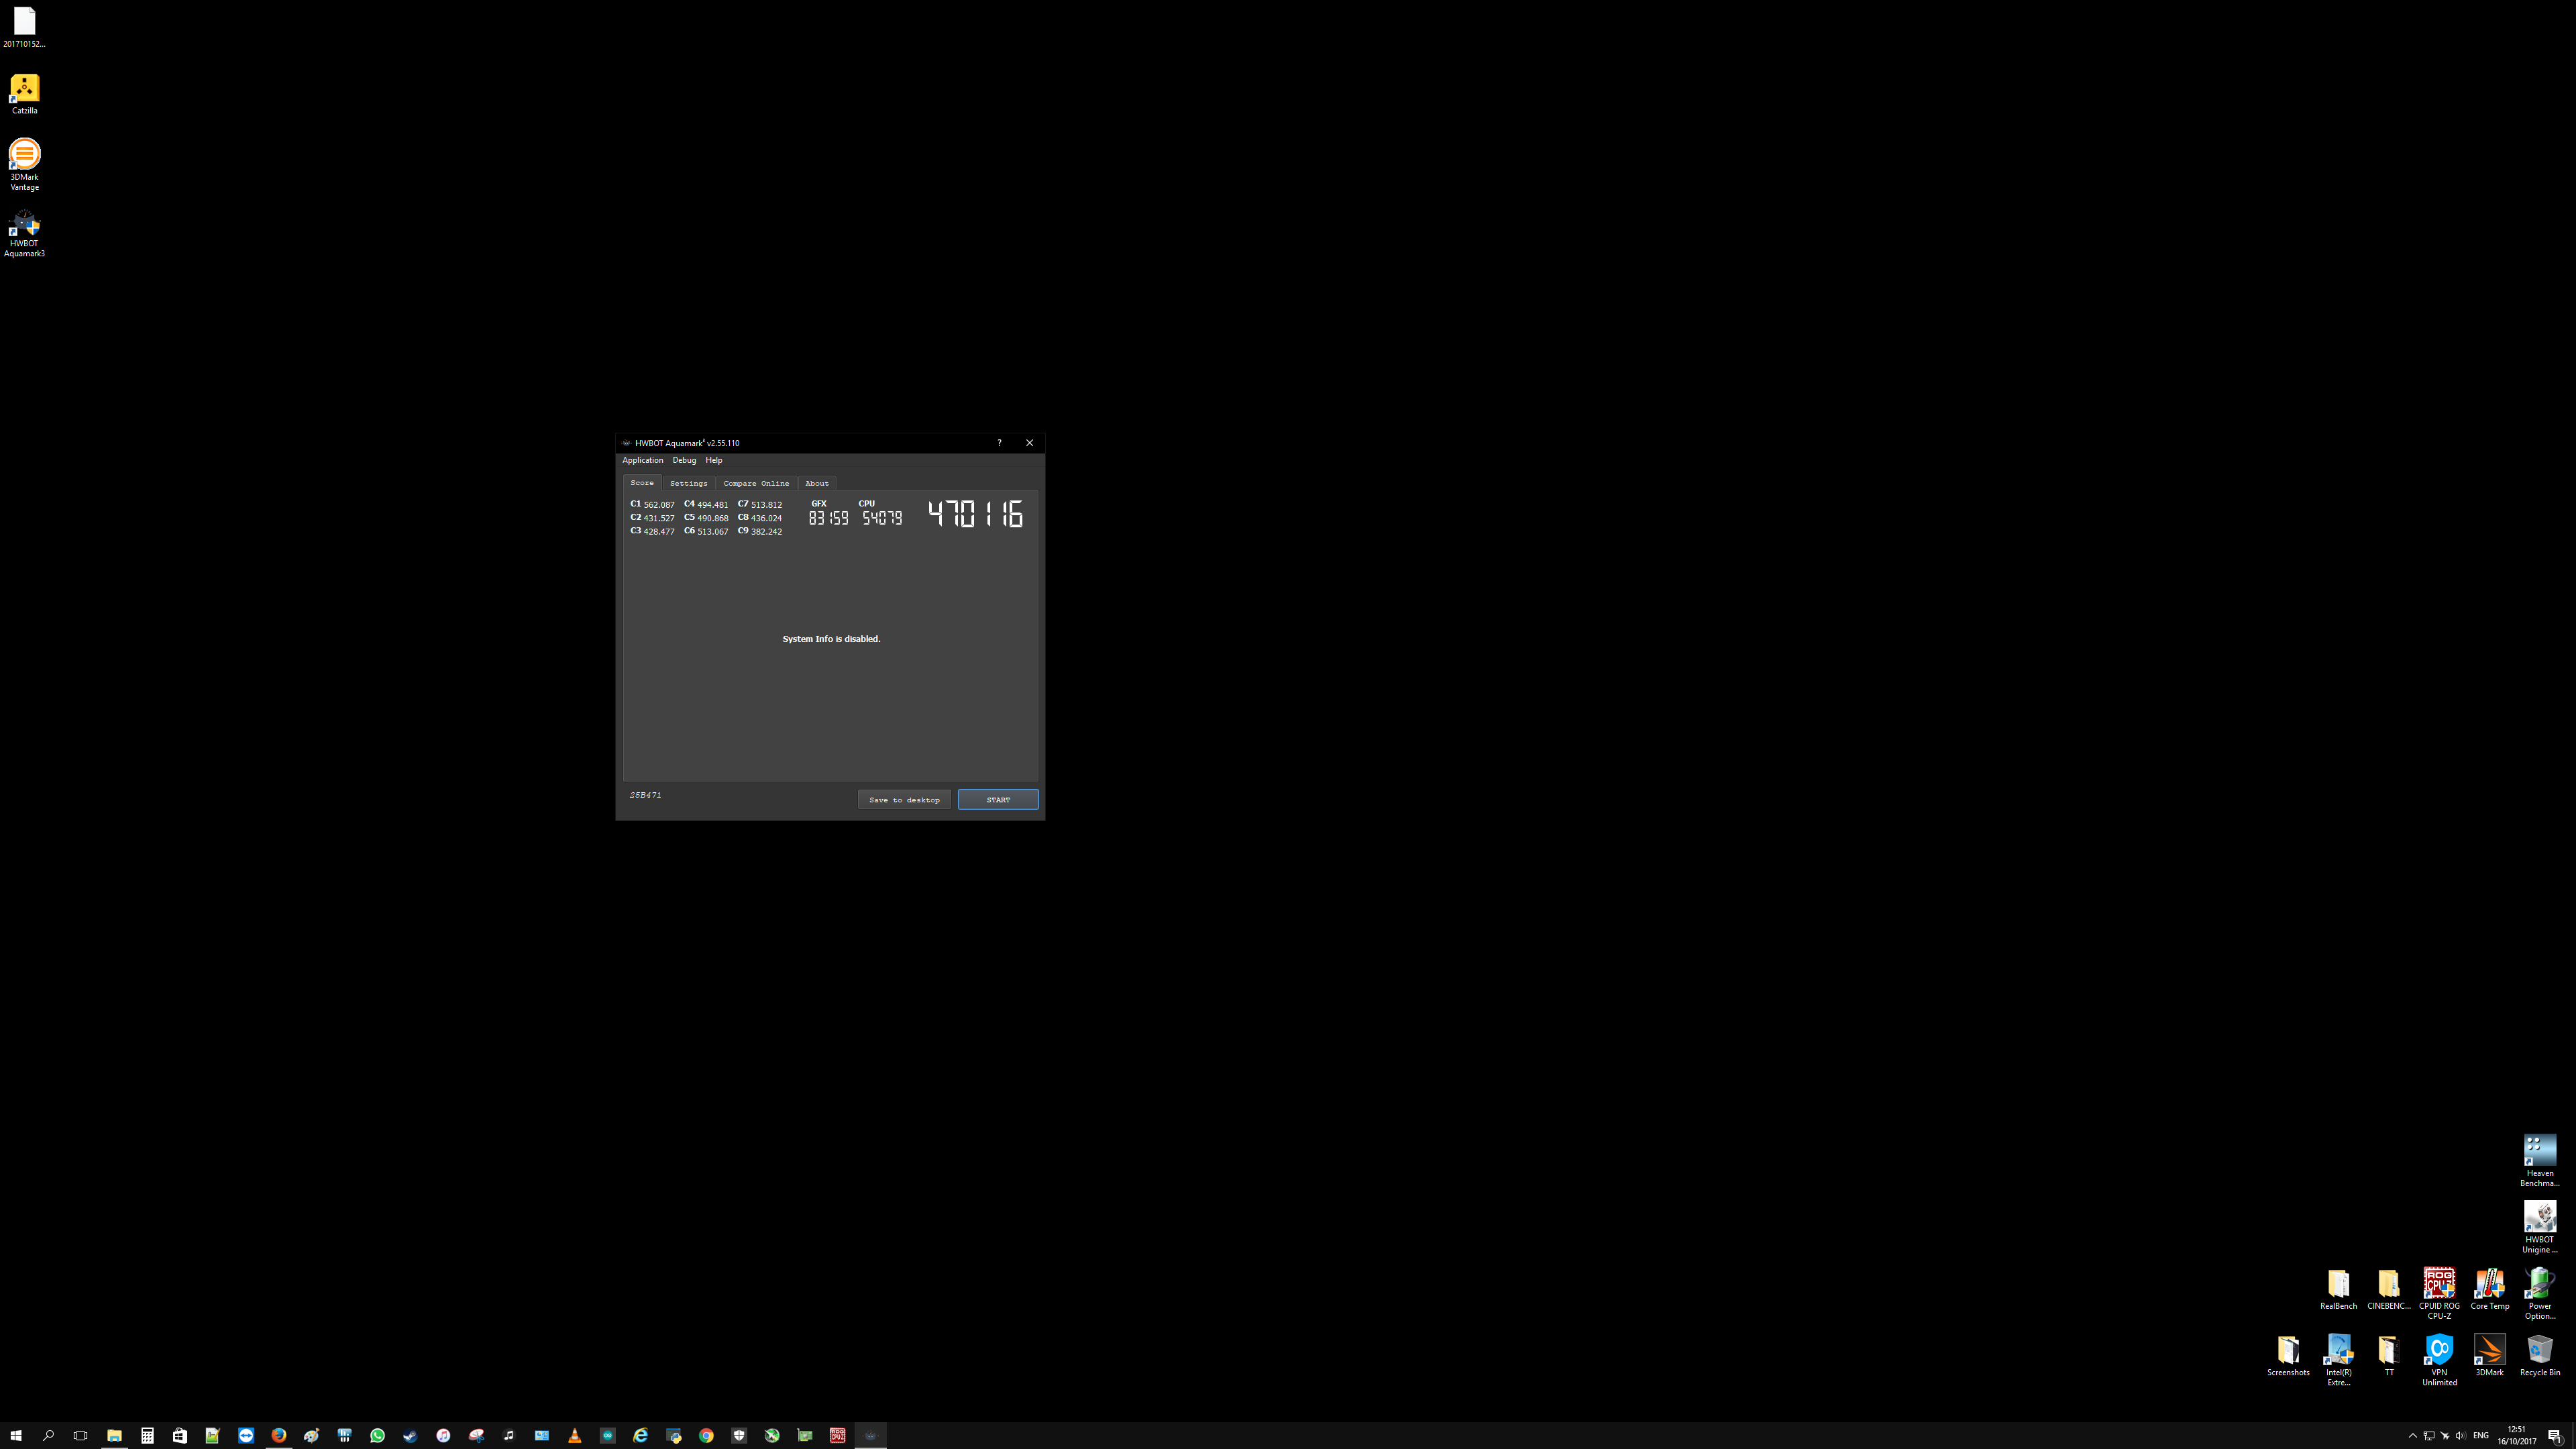This screenshot has width=2576, height=1449.
Task: Open Microsoft Store from taskbar
Action: click(180, 1435)
